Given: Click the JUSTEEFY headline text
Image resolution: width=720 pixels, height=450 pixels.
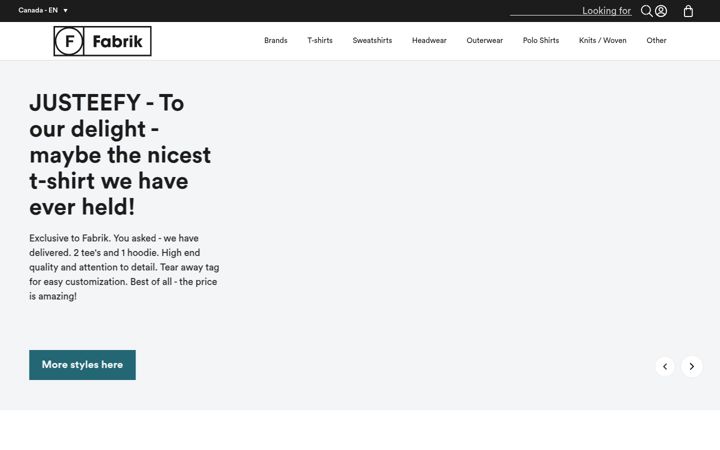Looking at the screenshot, I should (120, 155).
